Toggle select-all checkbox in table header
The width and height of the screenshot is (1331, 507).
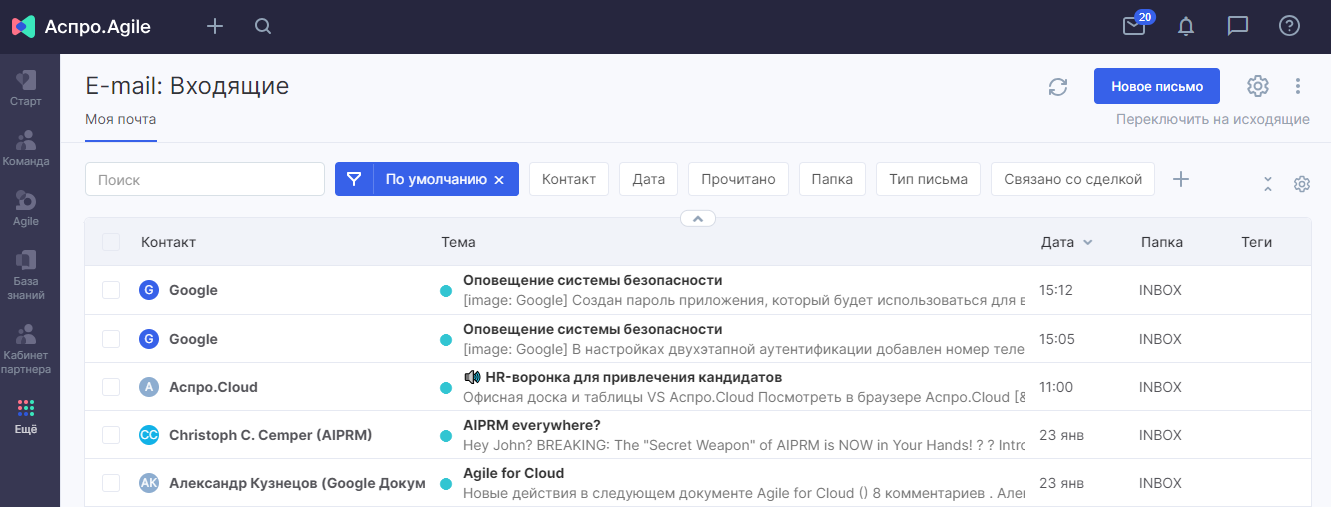point(111,242)
